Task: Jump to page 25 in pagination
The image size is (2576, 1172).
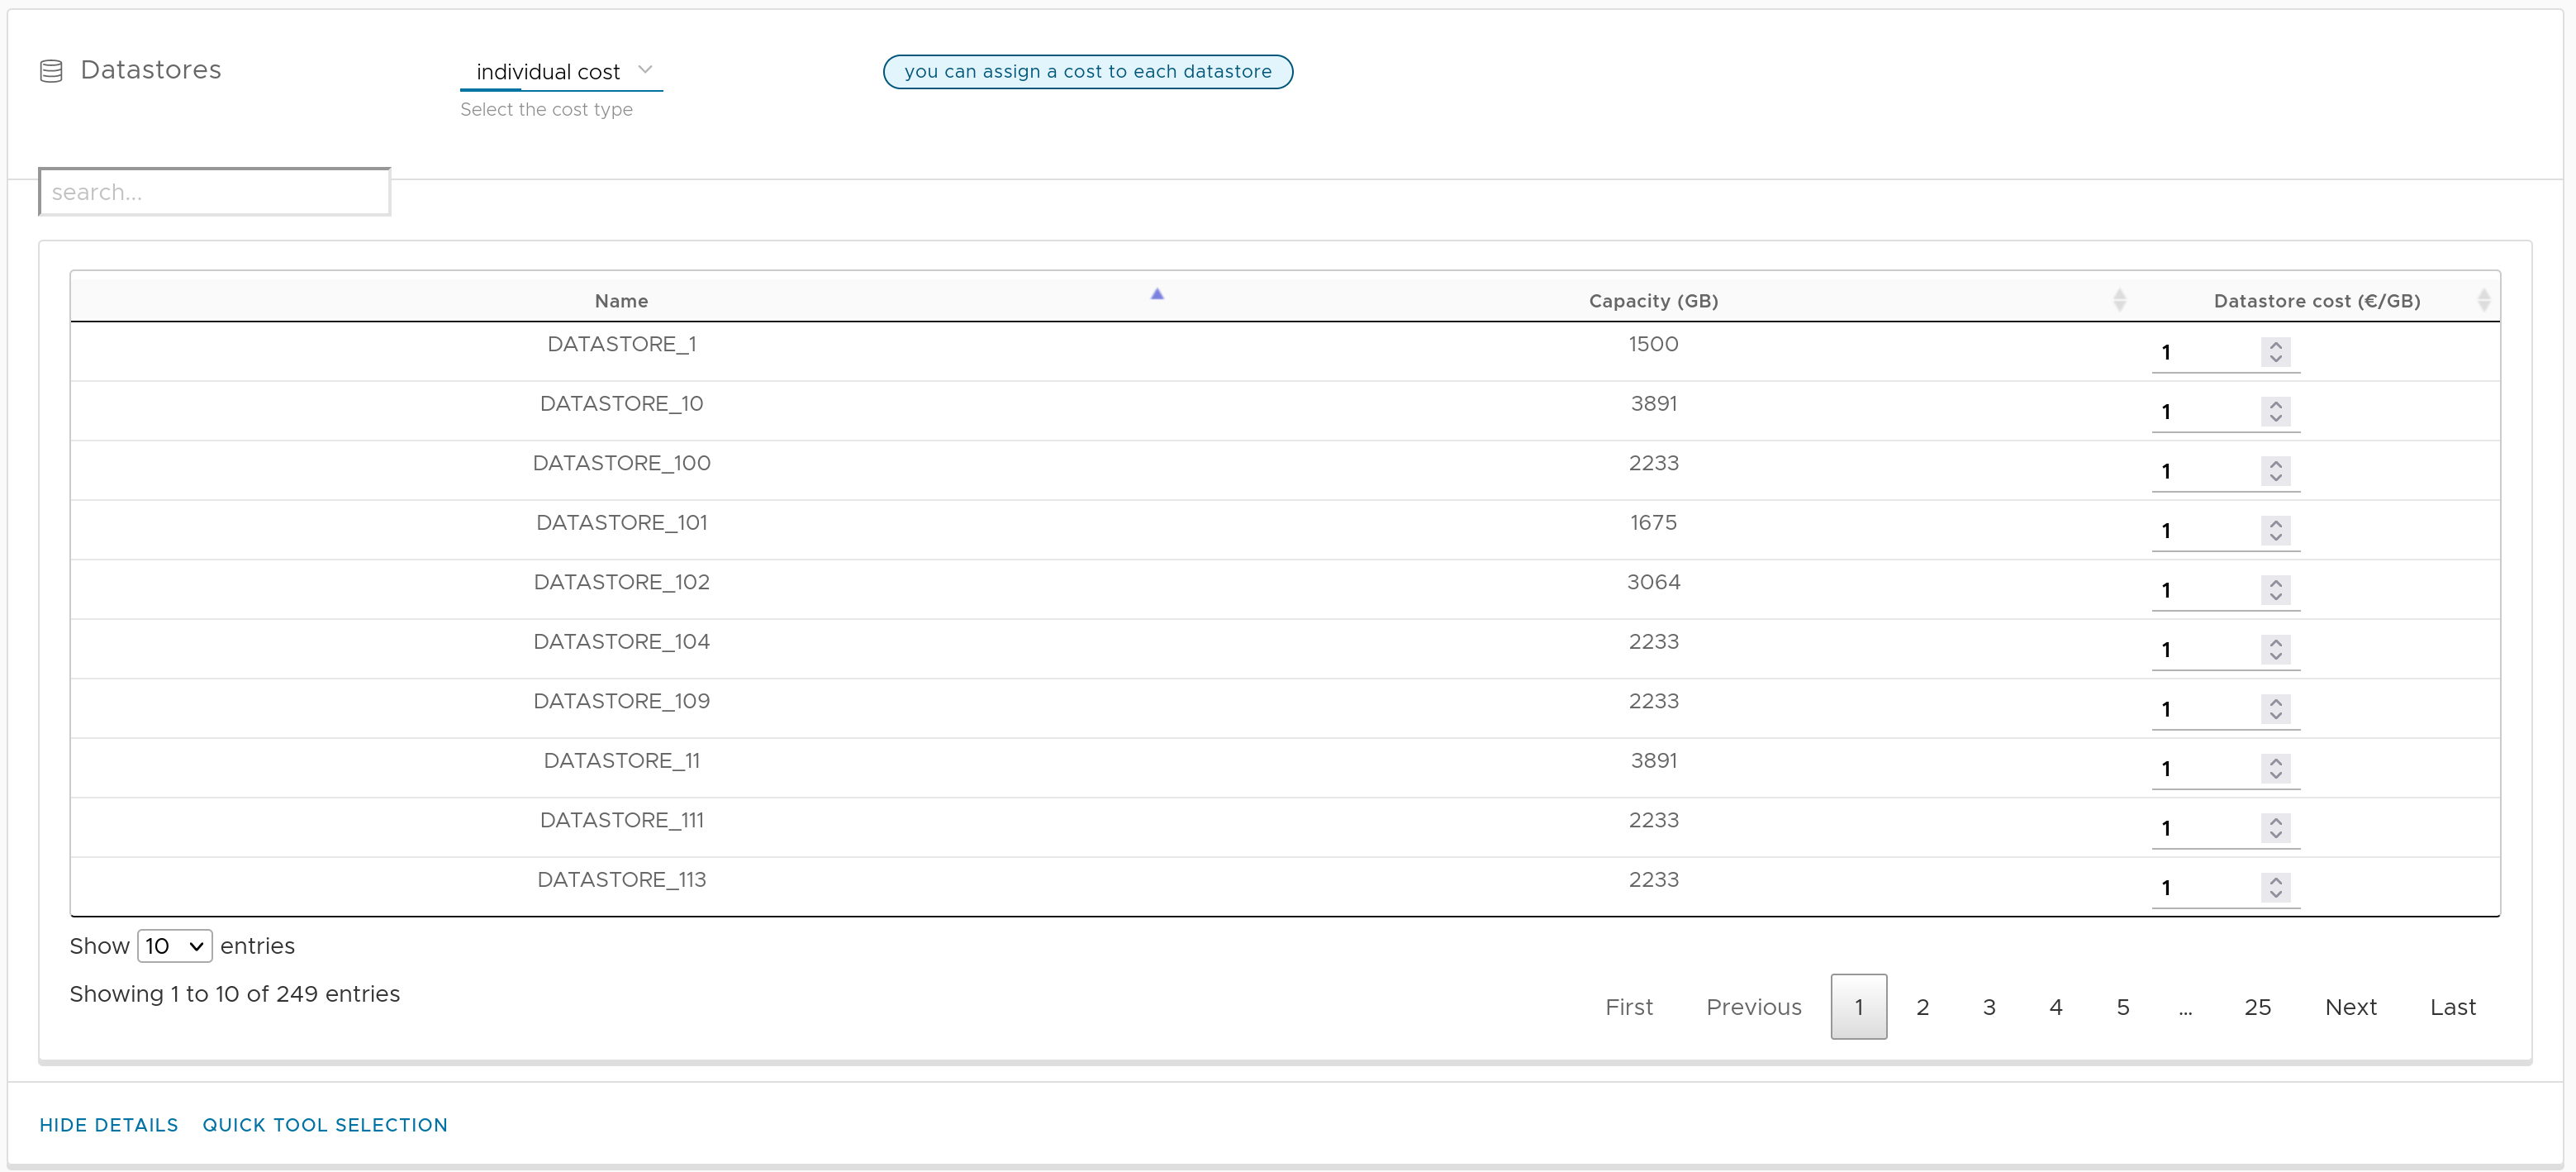Action: [2257, 1007]
